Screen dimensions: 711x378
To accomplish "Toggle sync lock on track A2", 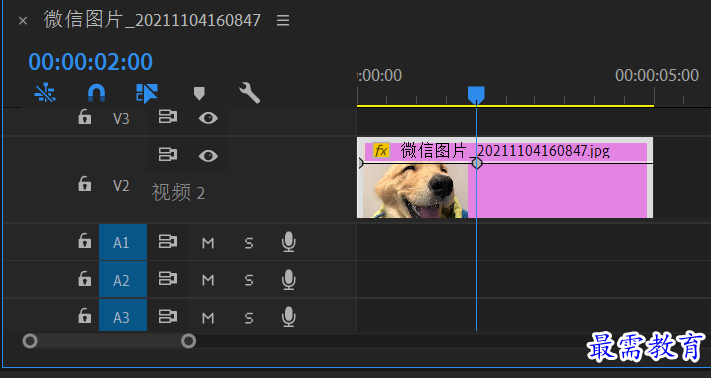I will pyautogui.click(x=167, y=278).
